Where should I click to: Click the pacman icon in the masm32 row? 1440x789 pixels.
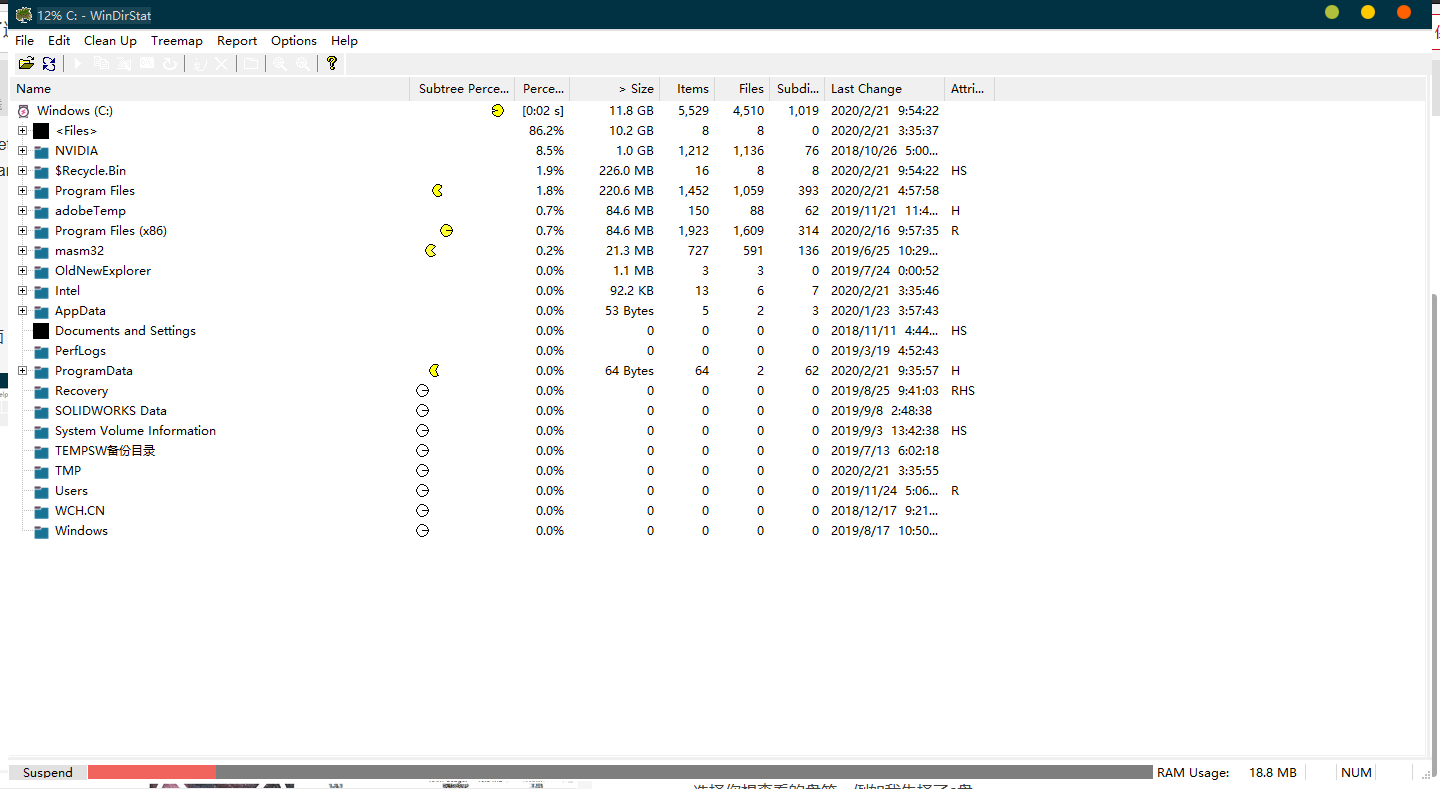[x=431, y=251]
